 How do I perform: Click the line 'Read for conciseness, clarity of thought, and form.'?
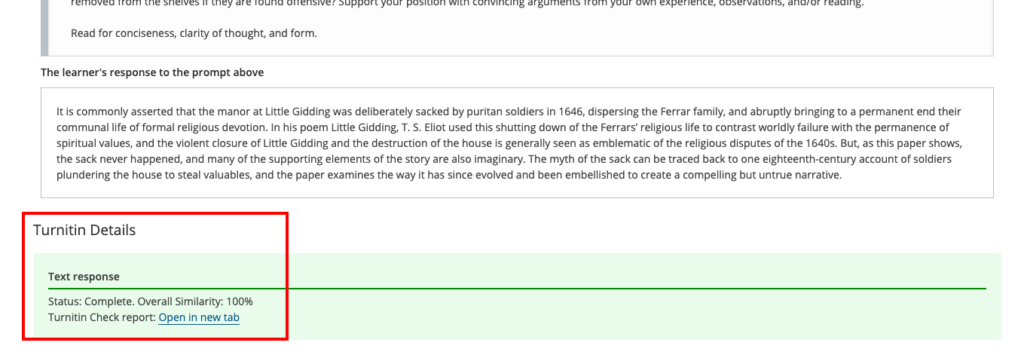pyautogui.click(x=194, y=33)
